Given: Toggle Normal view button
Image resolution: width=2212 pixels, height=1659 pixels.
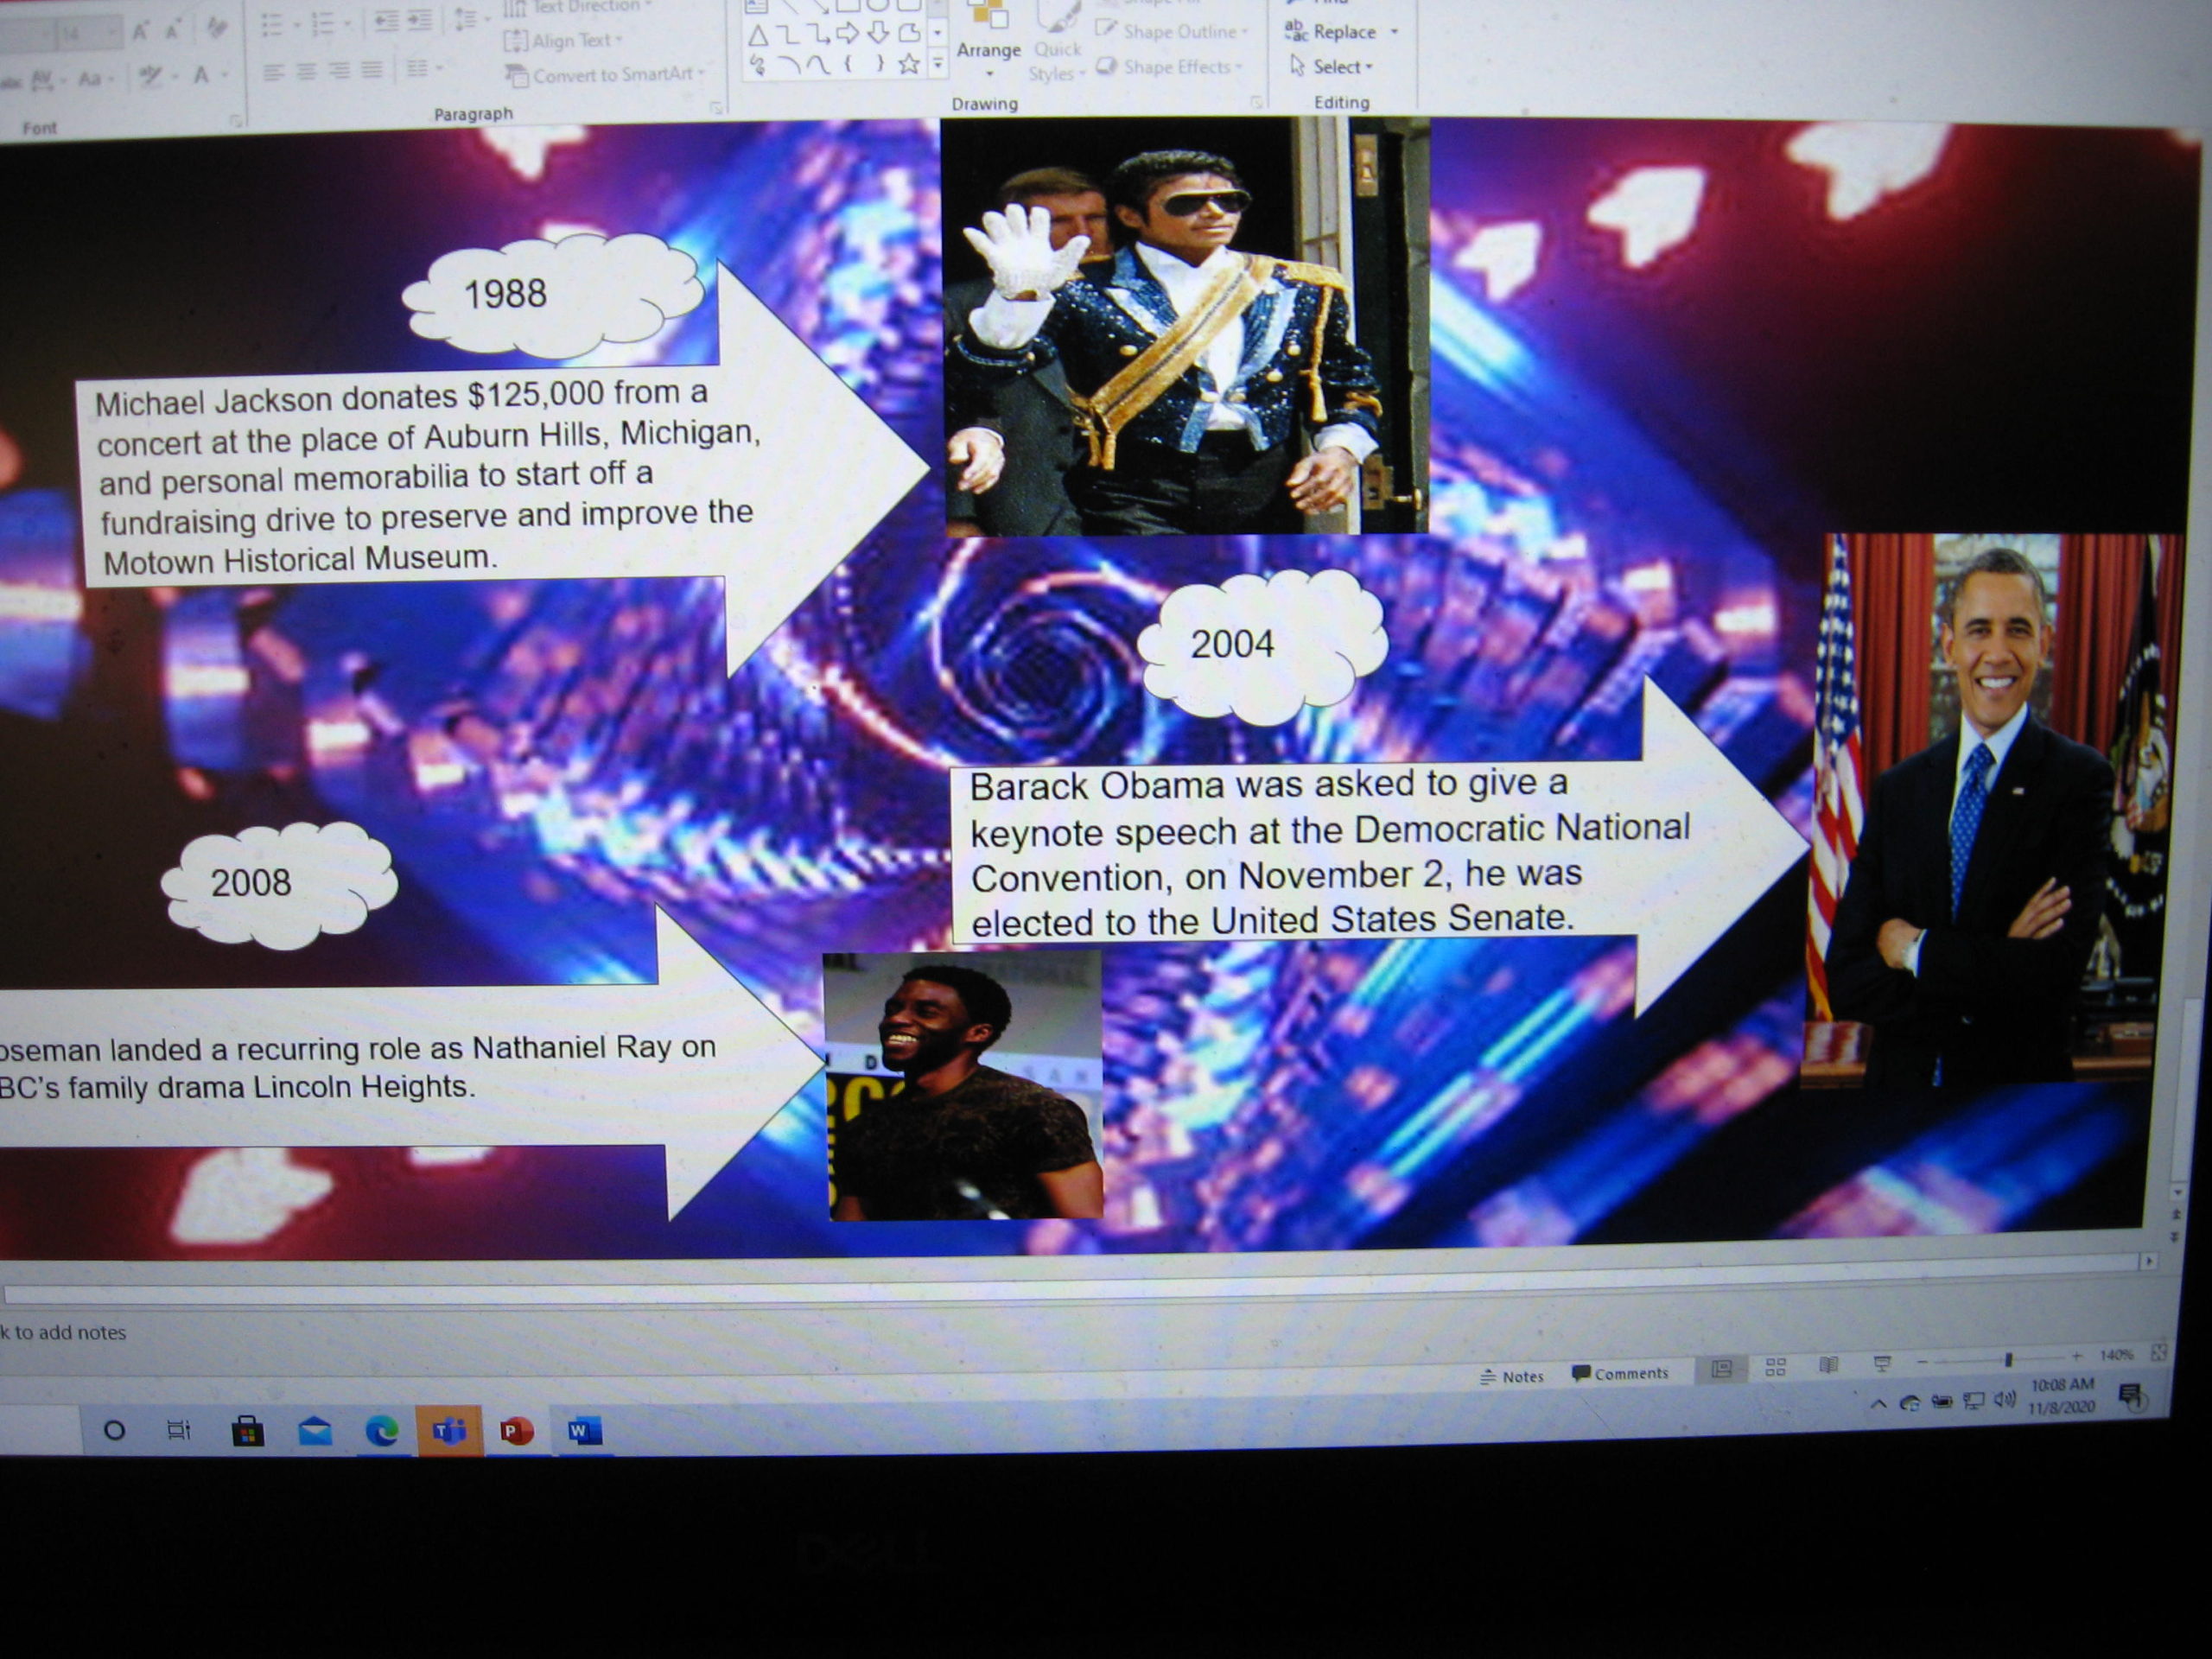Looking at the screenshot, I should (1721, 1369).
